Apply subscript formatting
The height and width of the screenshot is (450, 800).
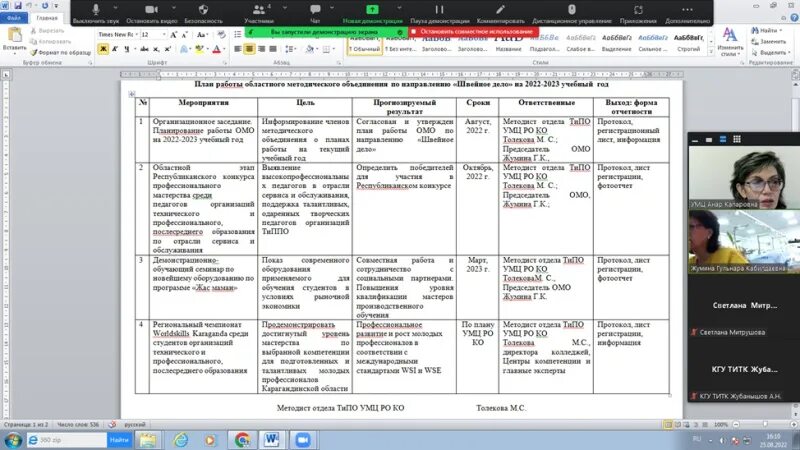pyautogui.click(x=156, y=49)
